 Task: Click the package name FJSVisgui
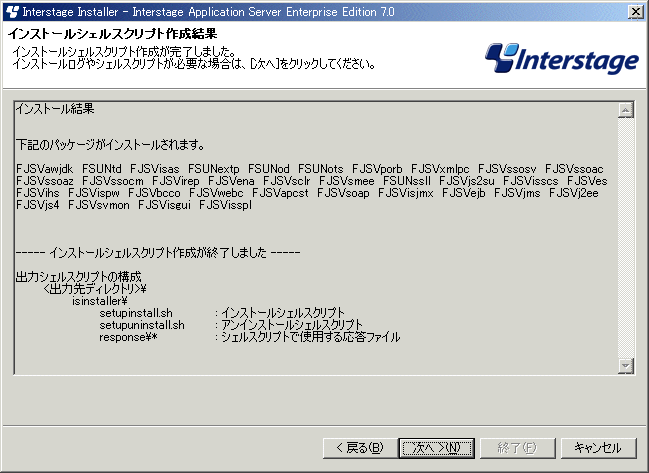164,205
